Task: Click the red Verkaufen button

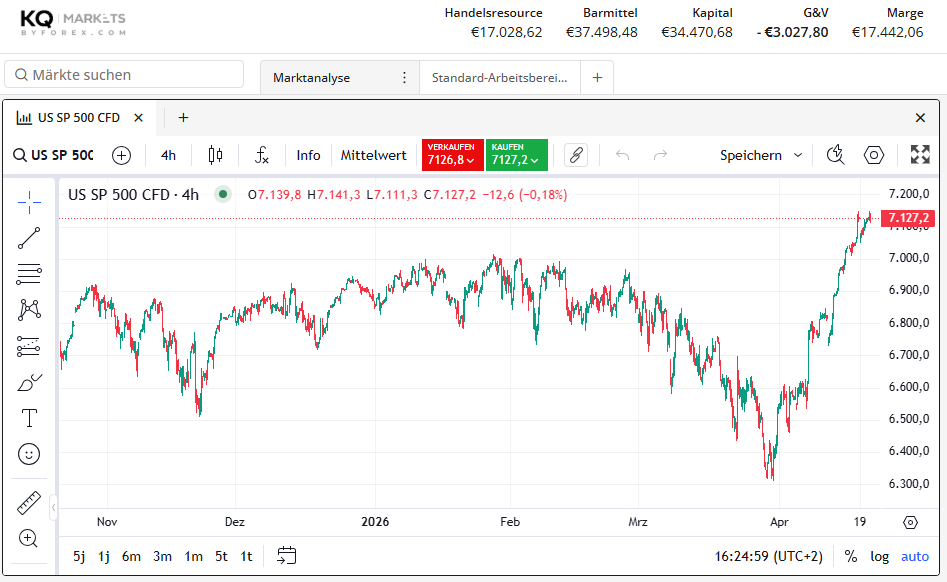Action: point(452,155)
